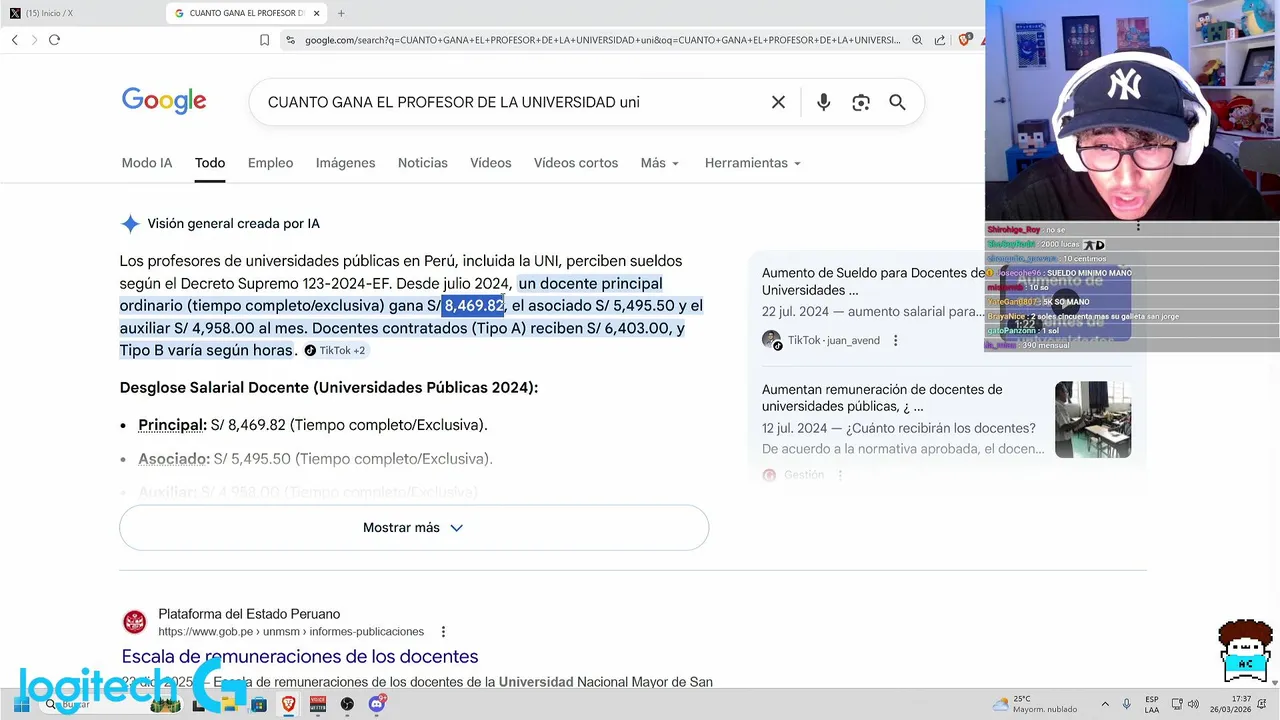Follow the underlined Principal link

[x=172, y=425]
